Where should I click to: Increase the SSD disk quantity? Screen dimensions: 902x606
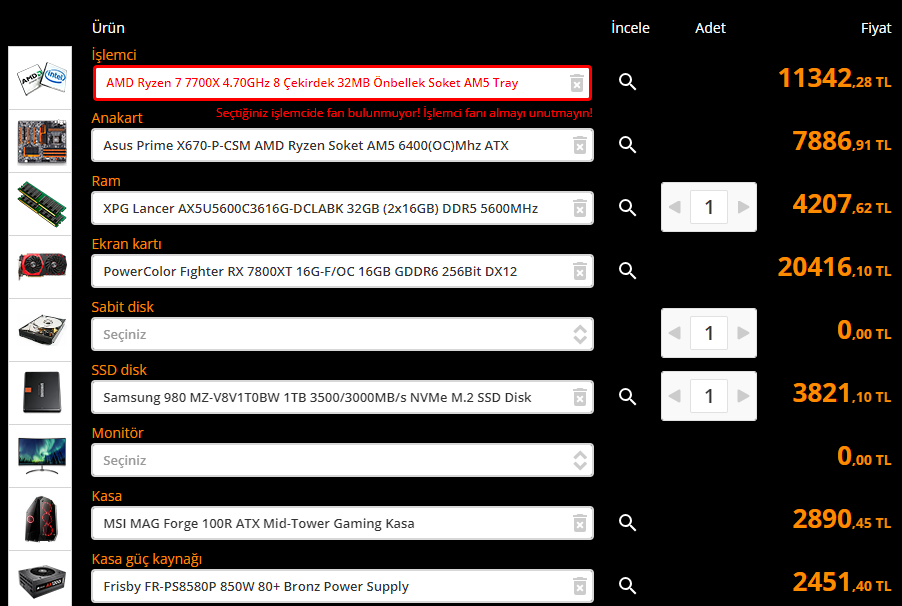point(743,396)
